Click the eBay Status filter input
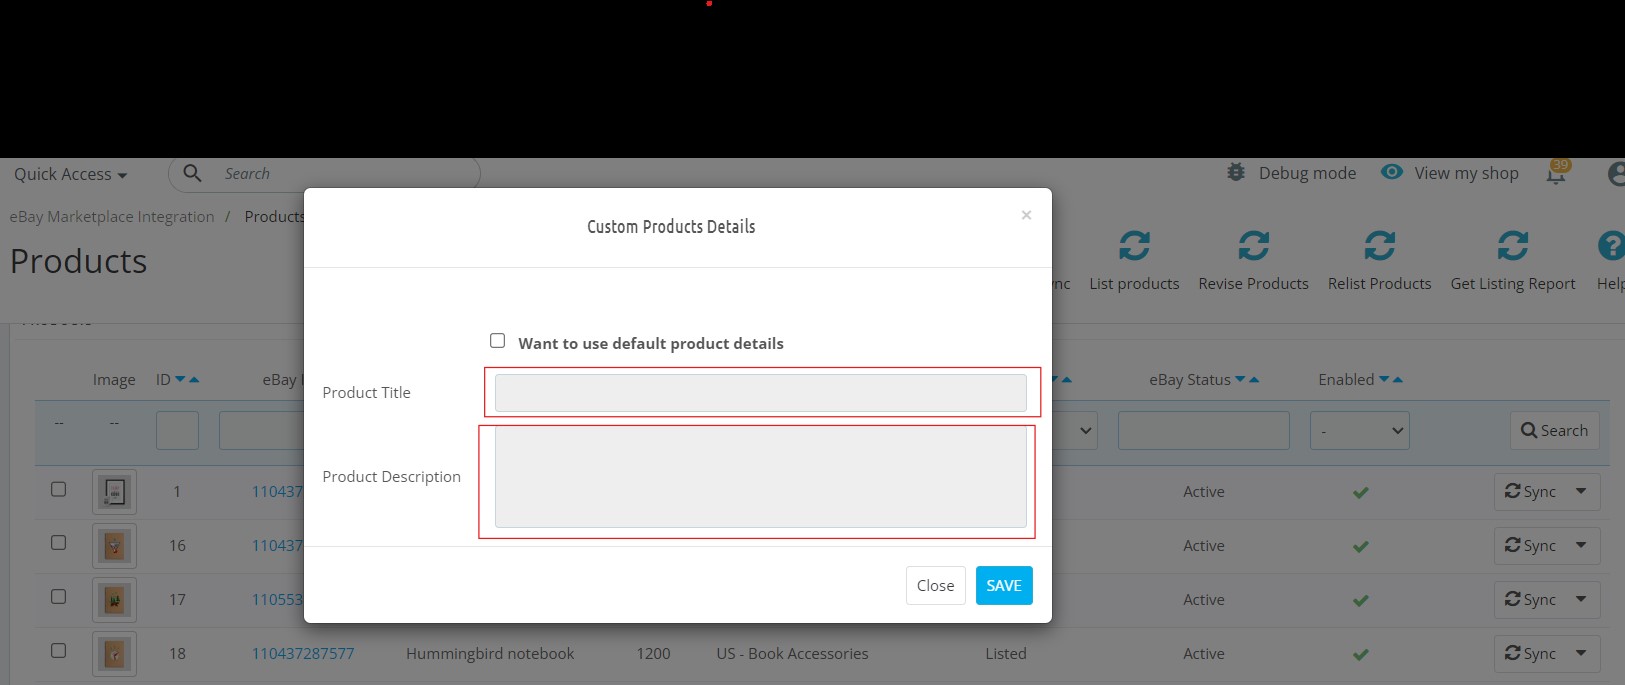 [1203, 431]
